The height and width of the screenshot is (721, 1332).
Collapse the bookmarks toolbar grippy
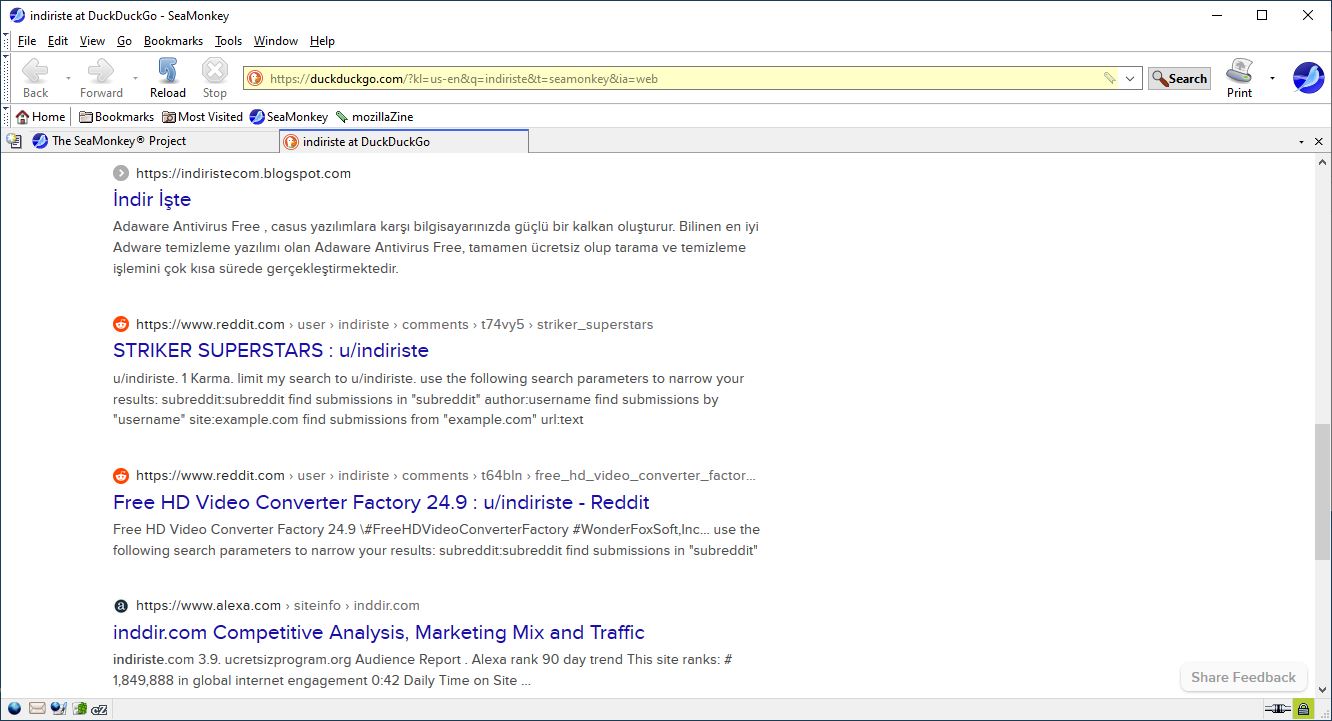[x=6, y=117]
